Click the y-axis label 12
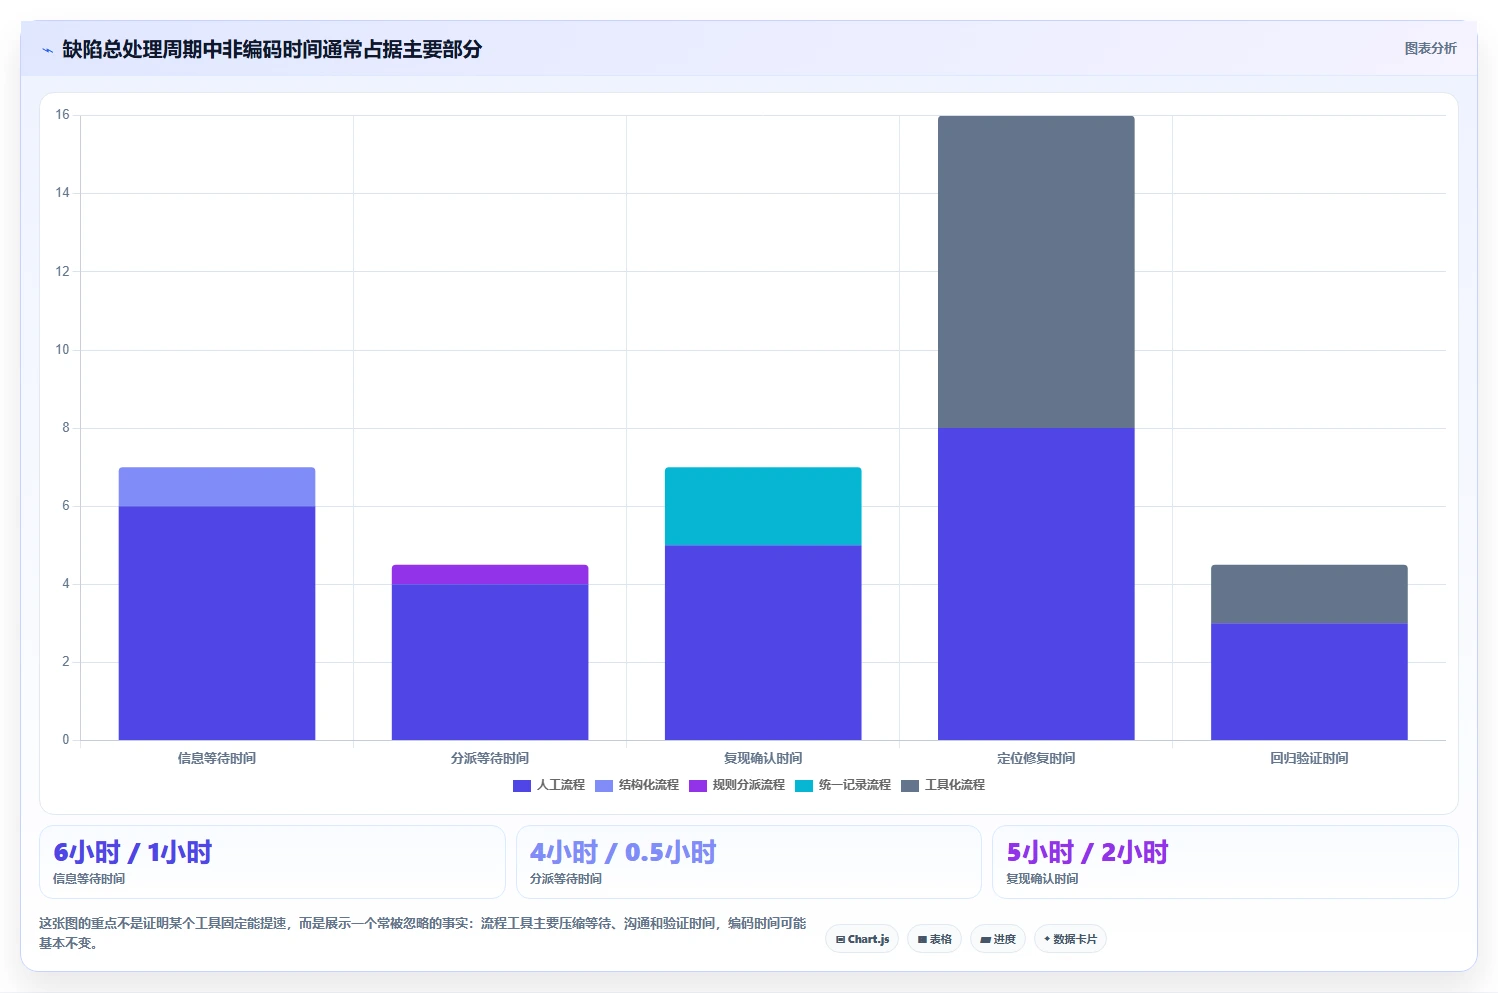This screenshot has width=1498, height=993. click(62, 271)
